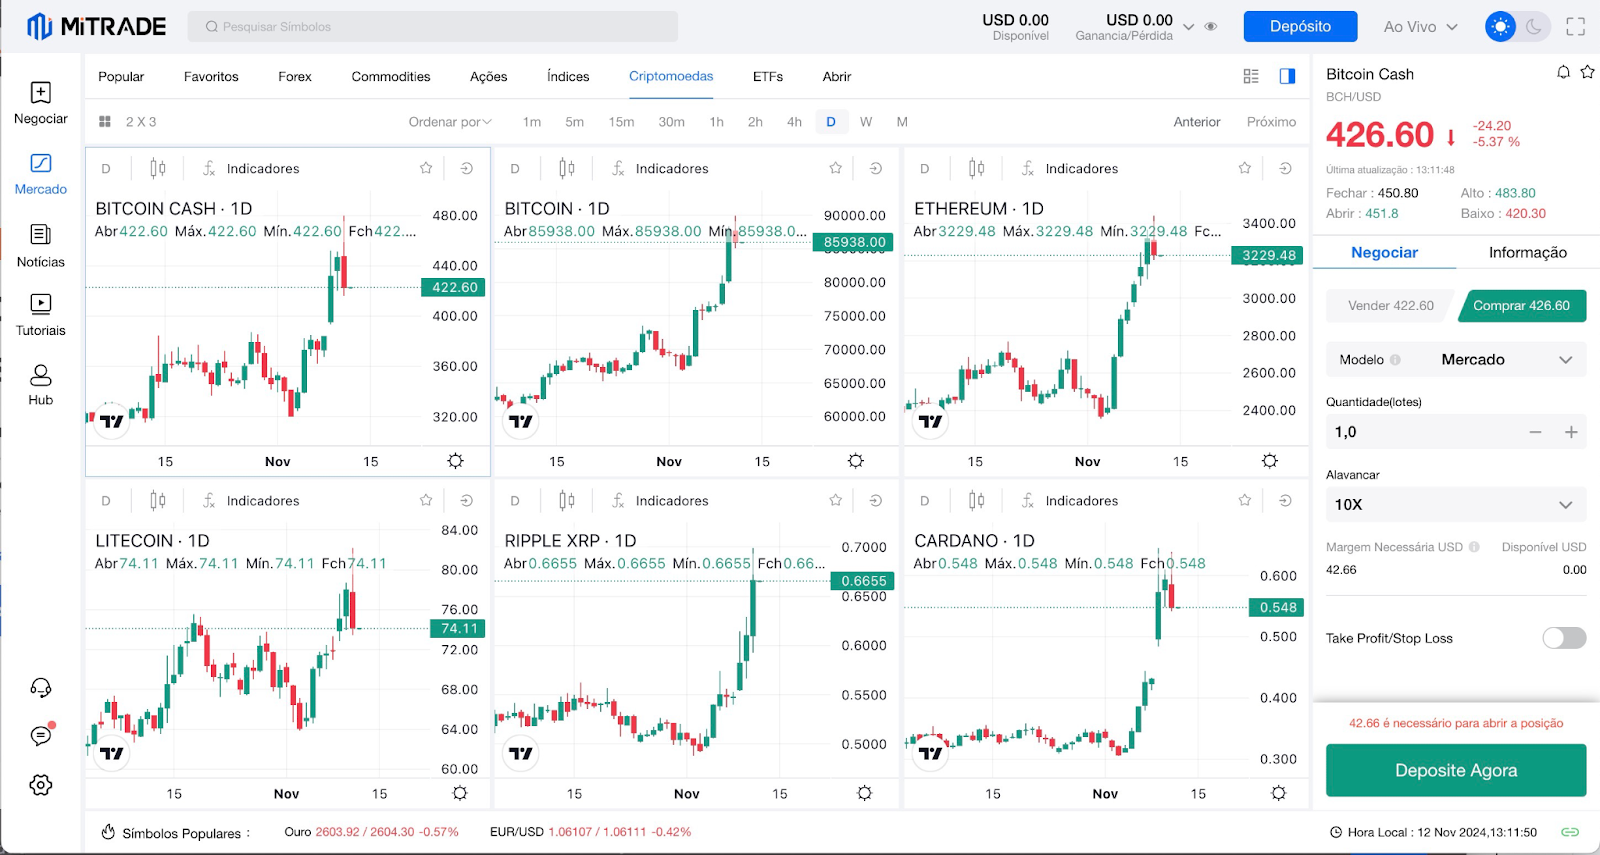Decrease quantity with the minus button
Image resolution: width=1600 pixels, height=855 pixels.
[x=1535, y=432]
